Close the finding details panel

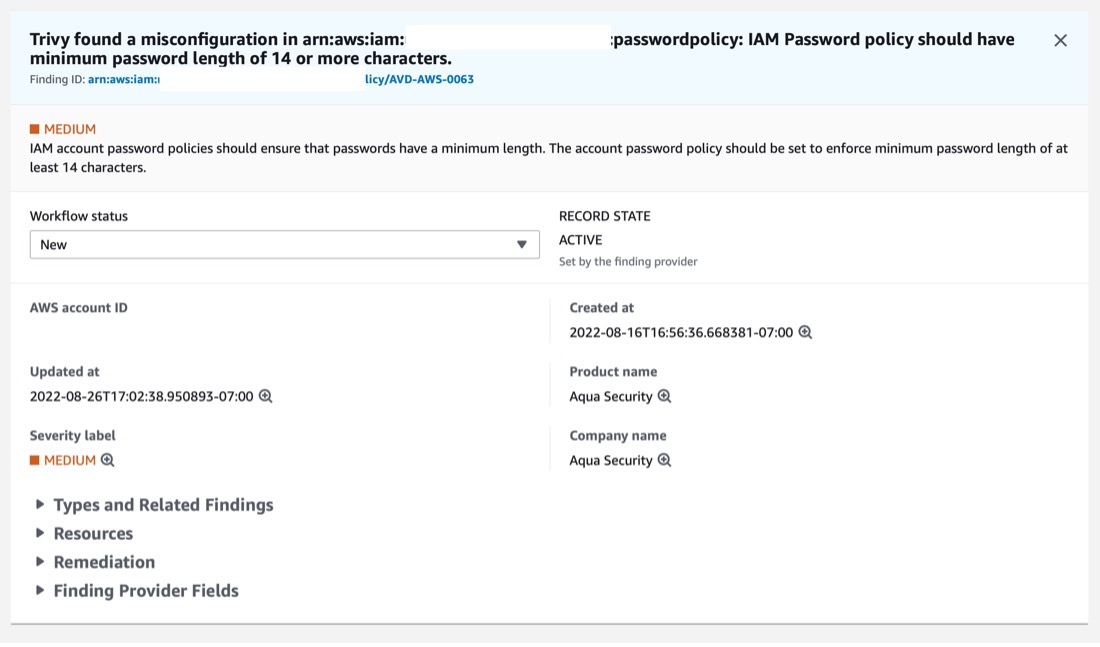(1060, 41)
